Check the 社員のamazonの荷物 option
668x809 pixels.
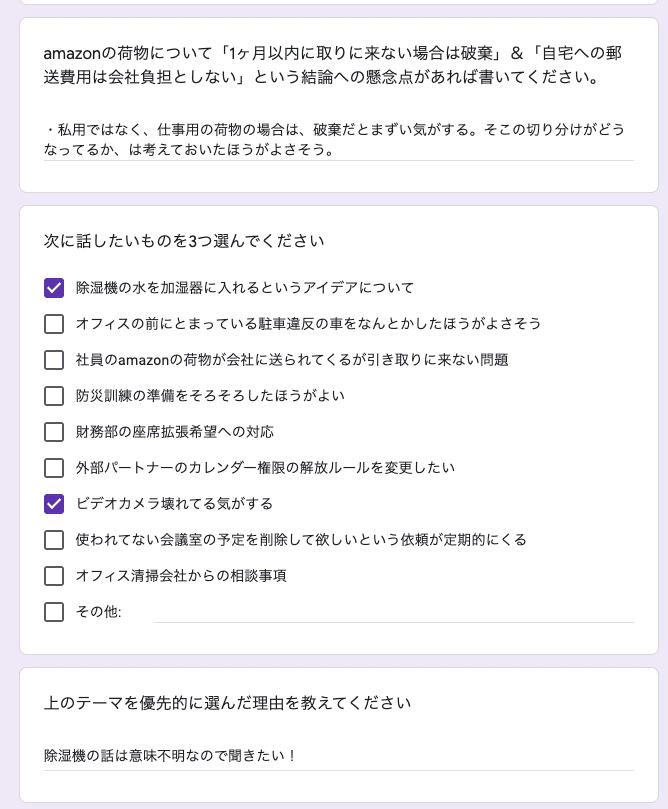54,359
